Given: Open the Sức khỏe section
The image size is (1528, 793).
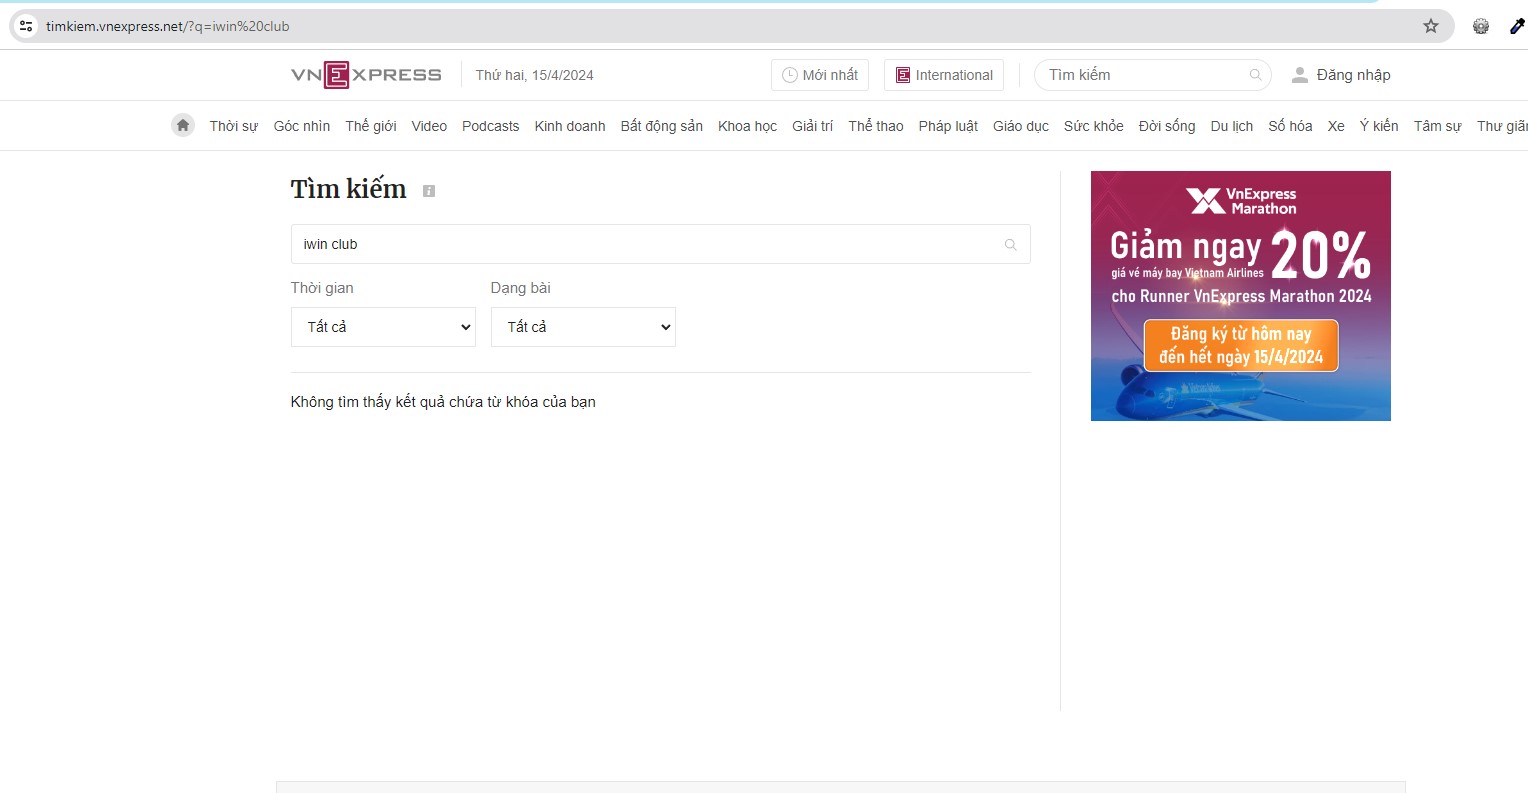Looking at the screenshot, I should [1094, 126].
